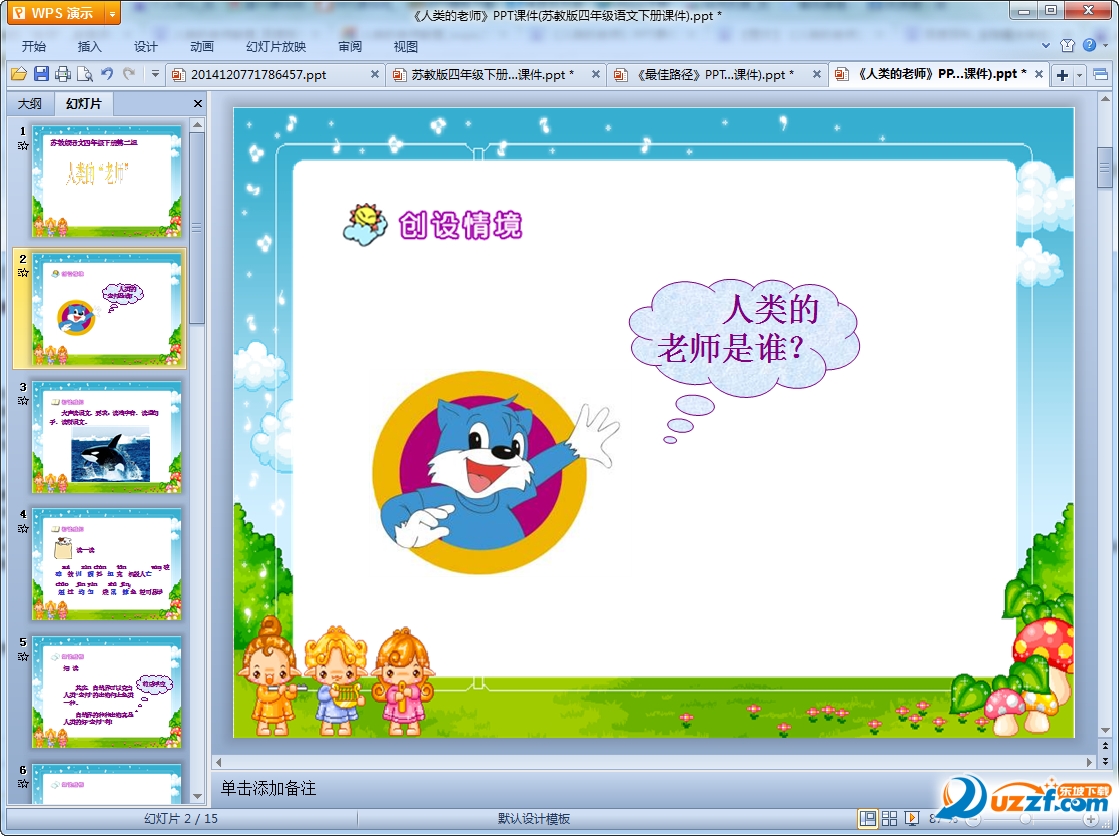This screenshot has height=836, width=1119.
Task: Close the 苏教版四年级下册 document tab
Action: [x=596, y=74]
